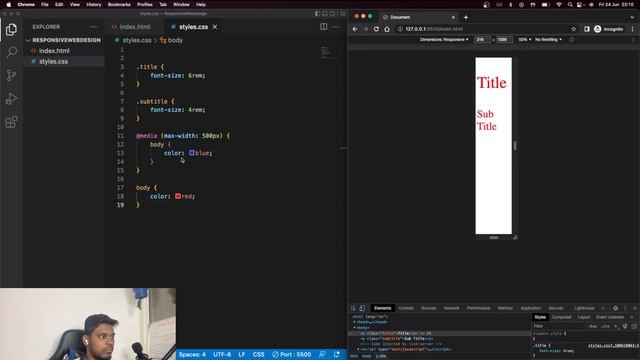Open the Extensions view
The width and height of the screenshot is (640, 360).
click(x=11, y=122)
